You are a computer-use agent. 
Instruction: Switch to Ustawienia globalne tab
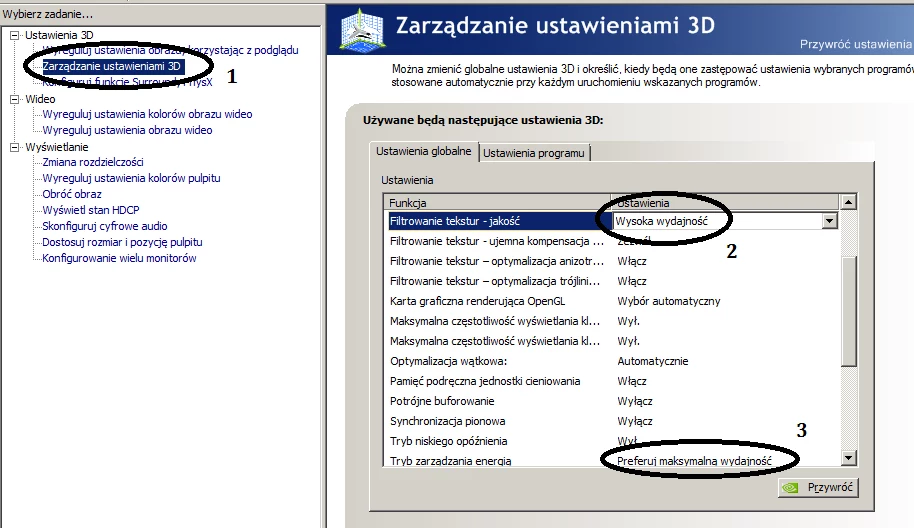click(x=424, y=152)
